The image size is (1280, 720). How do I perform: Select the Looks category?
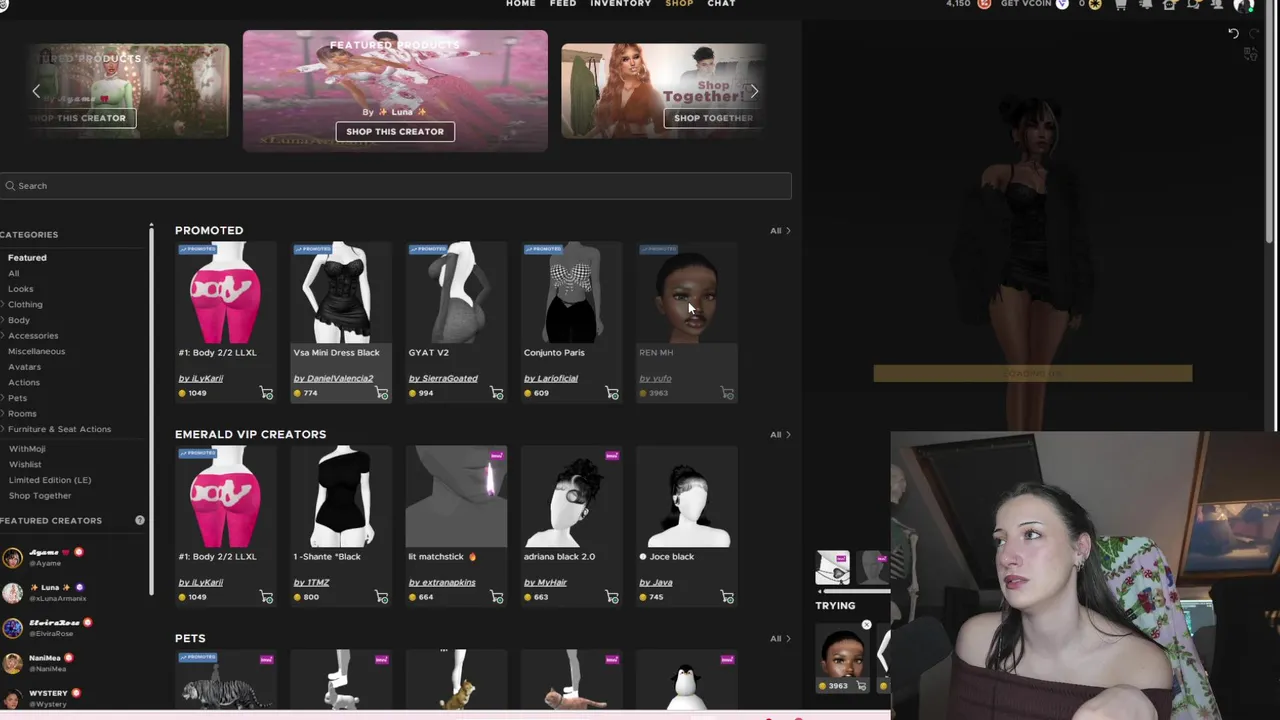(20, 289)
